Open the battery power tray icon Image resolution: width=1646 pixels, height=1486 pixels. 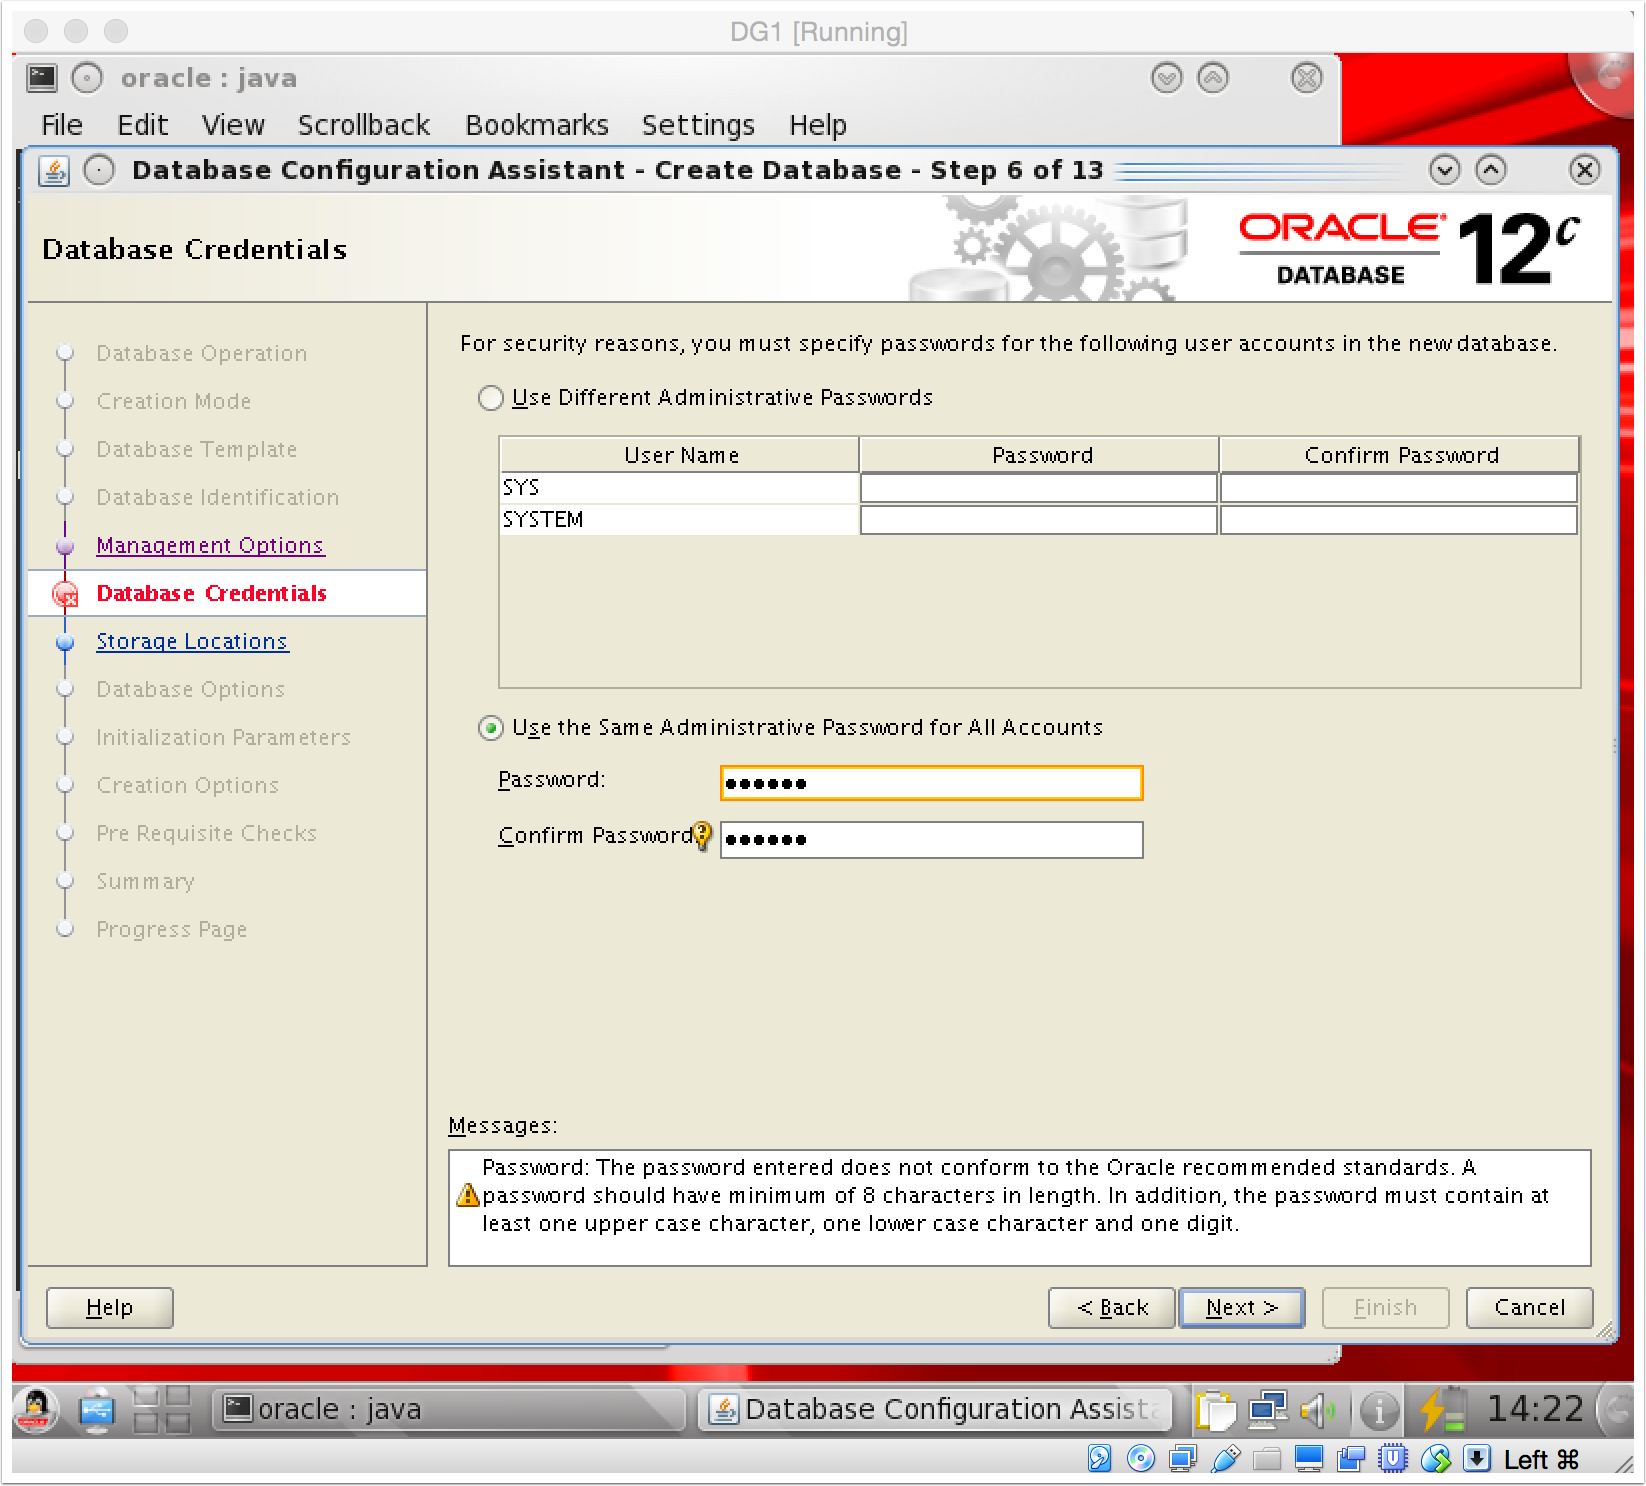1441,1410
